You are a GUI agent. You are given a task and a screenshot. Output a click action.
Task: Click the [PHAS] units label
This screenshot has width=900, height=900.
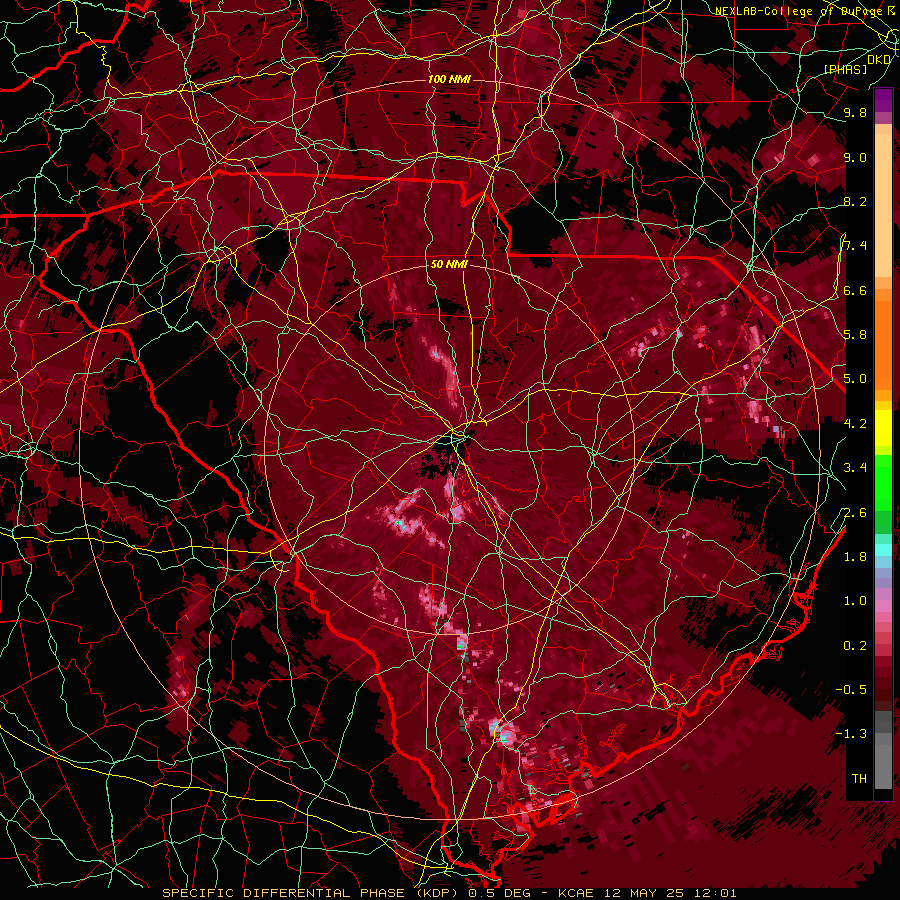[845, 70]
